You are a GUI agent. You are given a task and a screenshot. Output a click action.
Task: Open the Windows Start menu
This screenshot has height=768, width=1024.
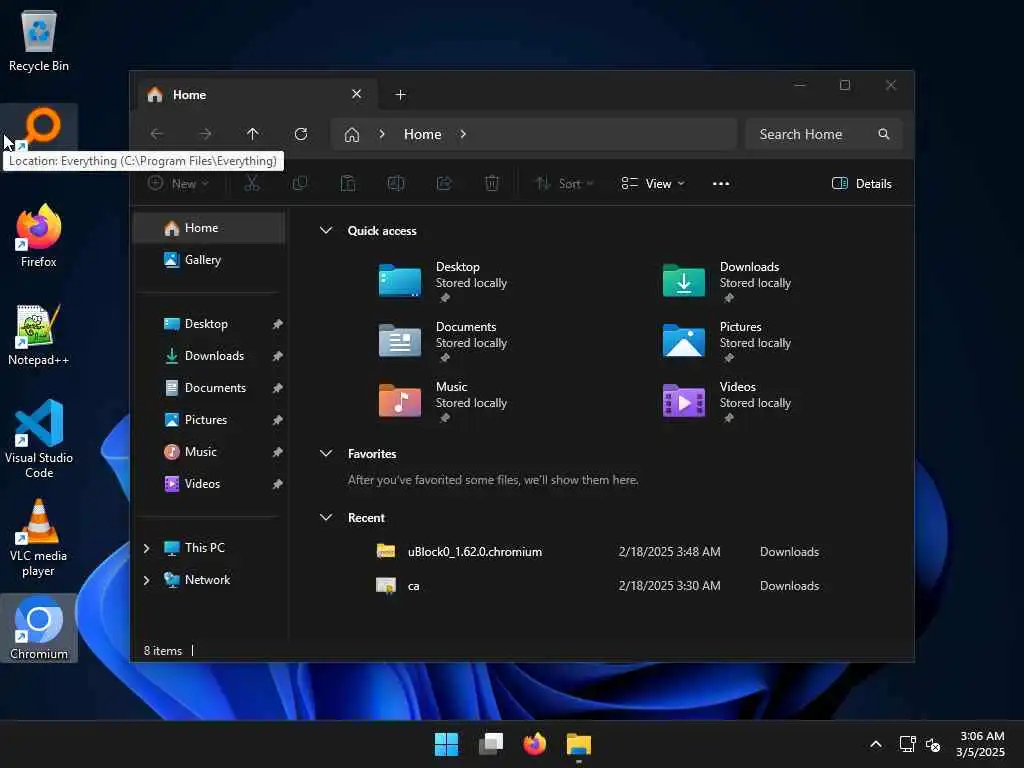447,744
